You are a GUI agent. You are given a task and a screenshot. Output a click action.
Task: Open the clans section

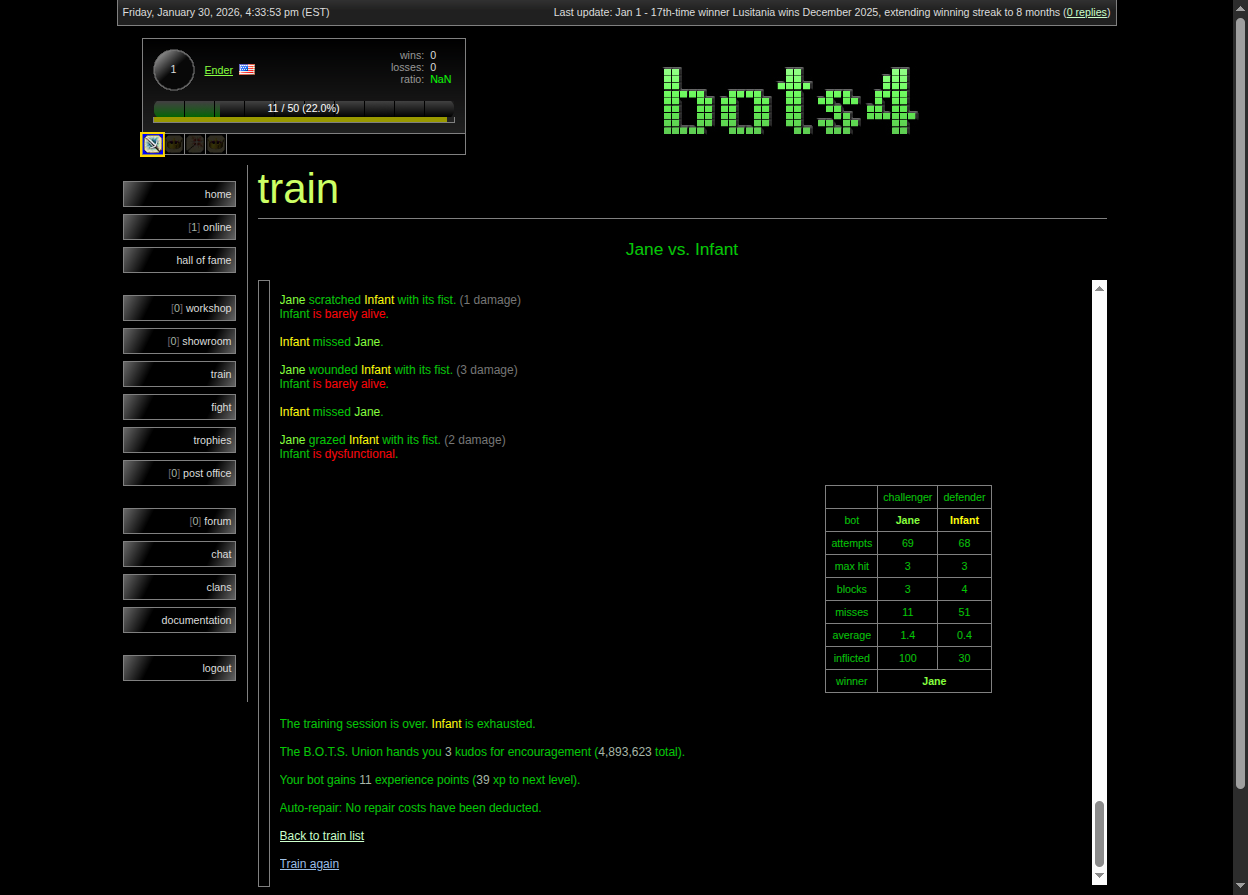[x=180, y=587]
